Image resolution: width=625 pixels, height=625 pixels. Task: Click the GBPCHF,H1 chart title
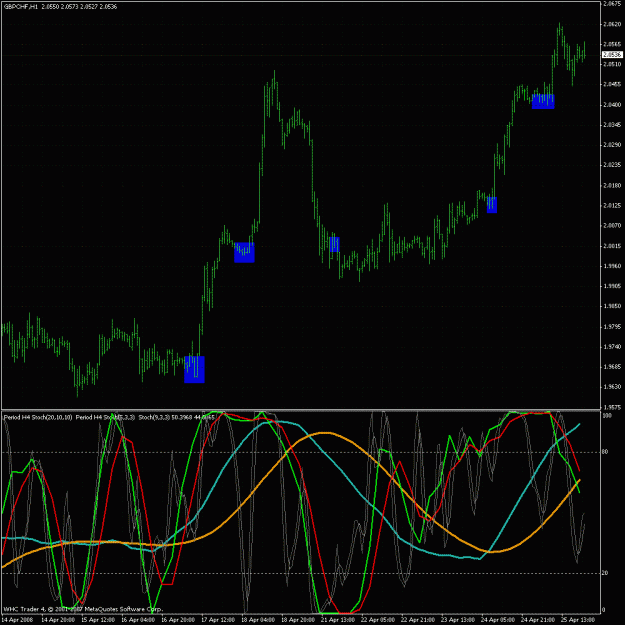point(21,6)
